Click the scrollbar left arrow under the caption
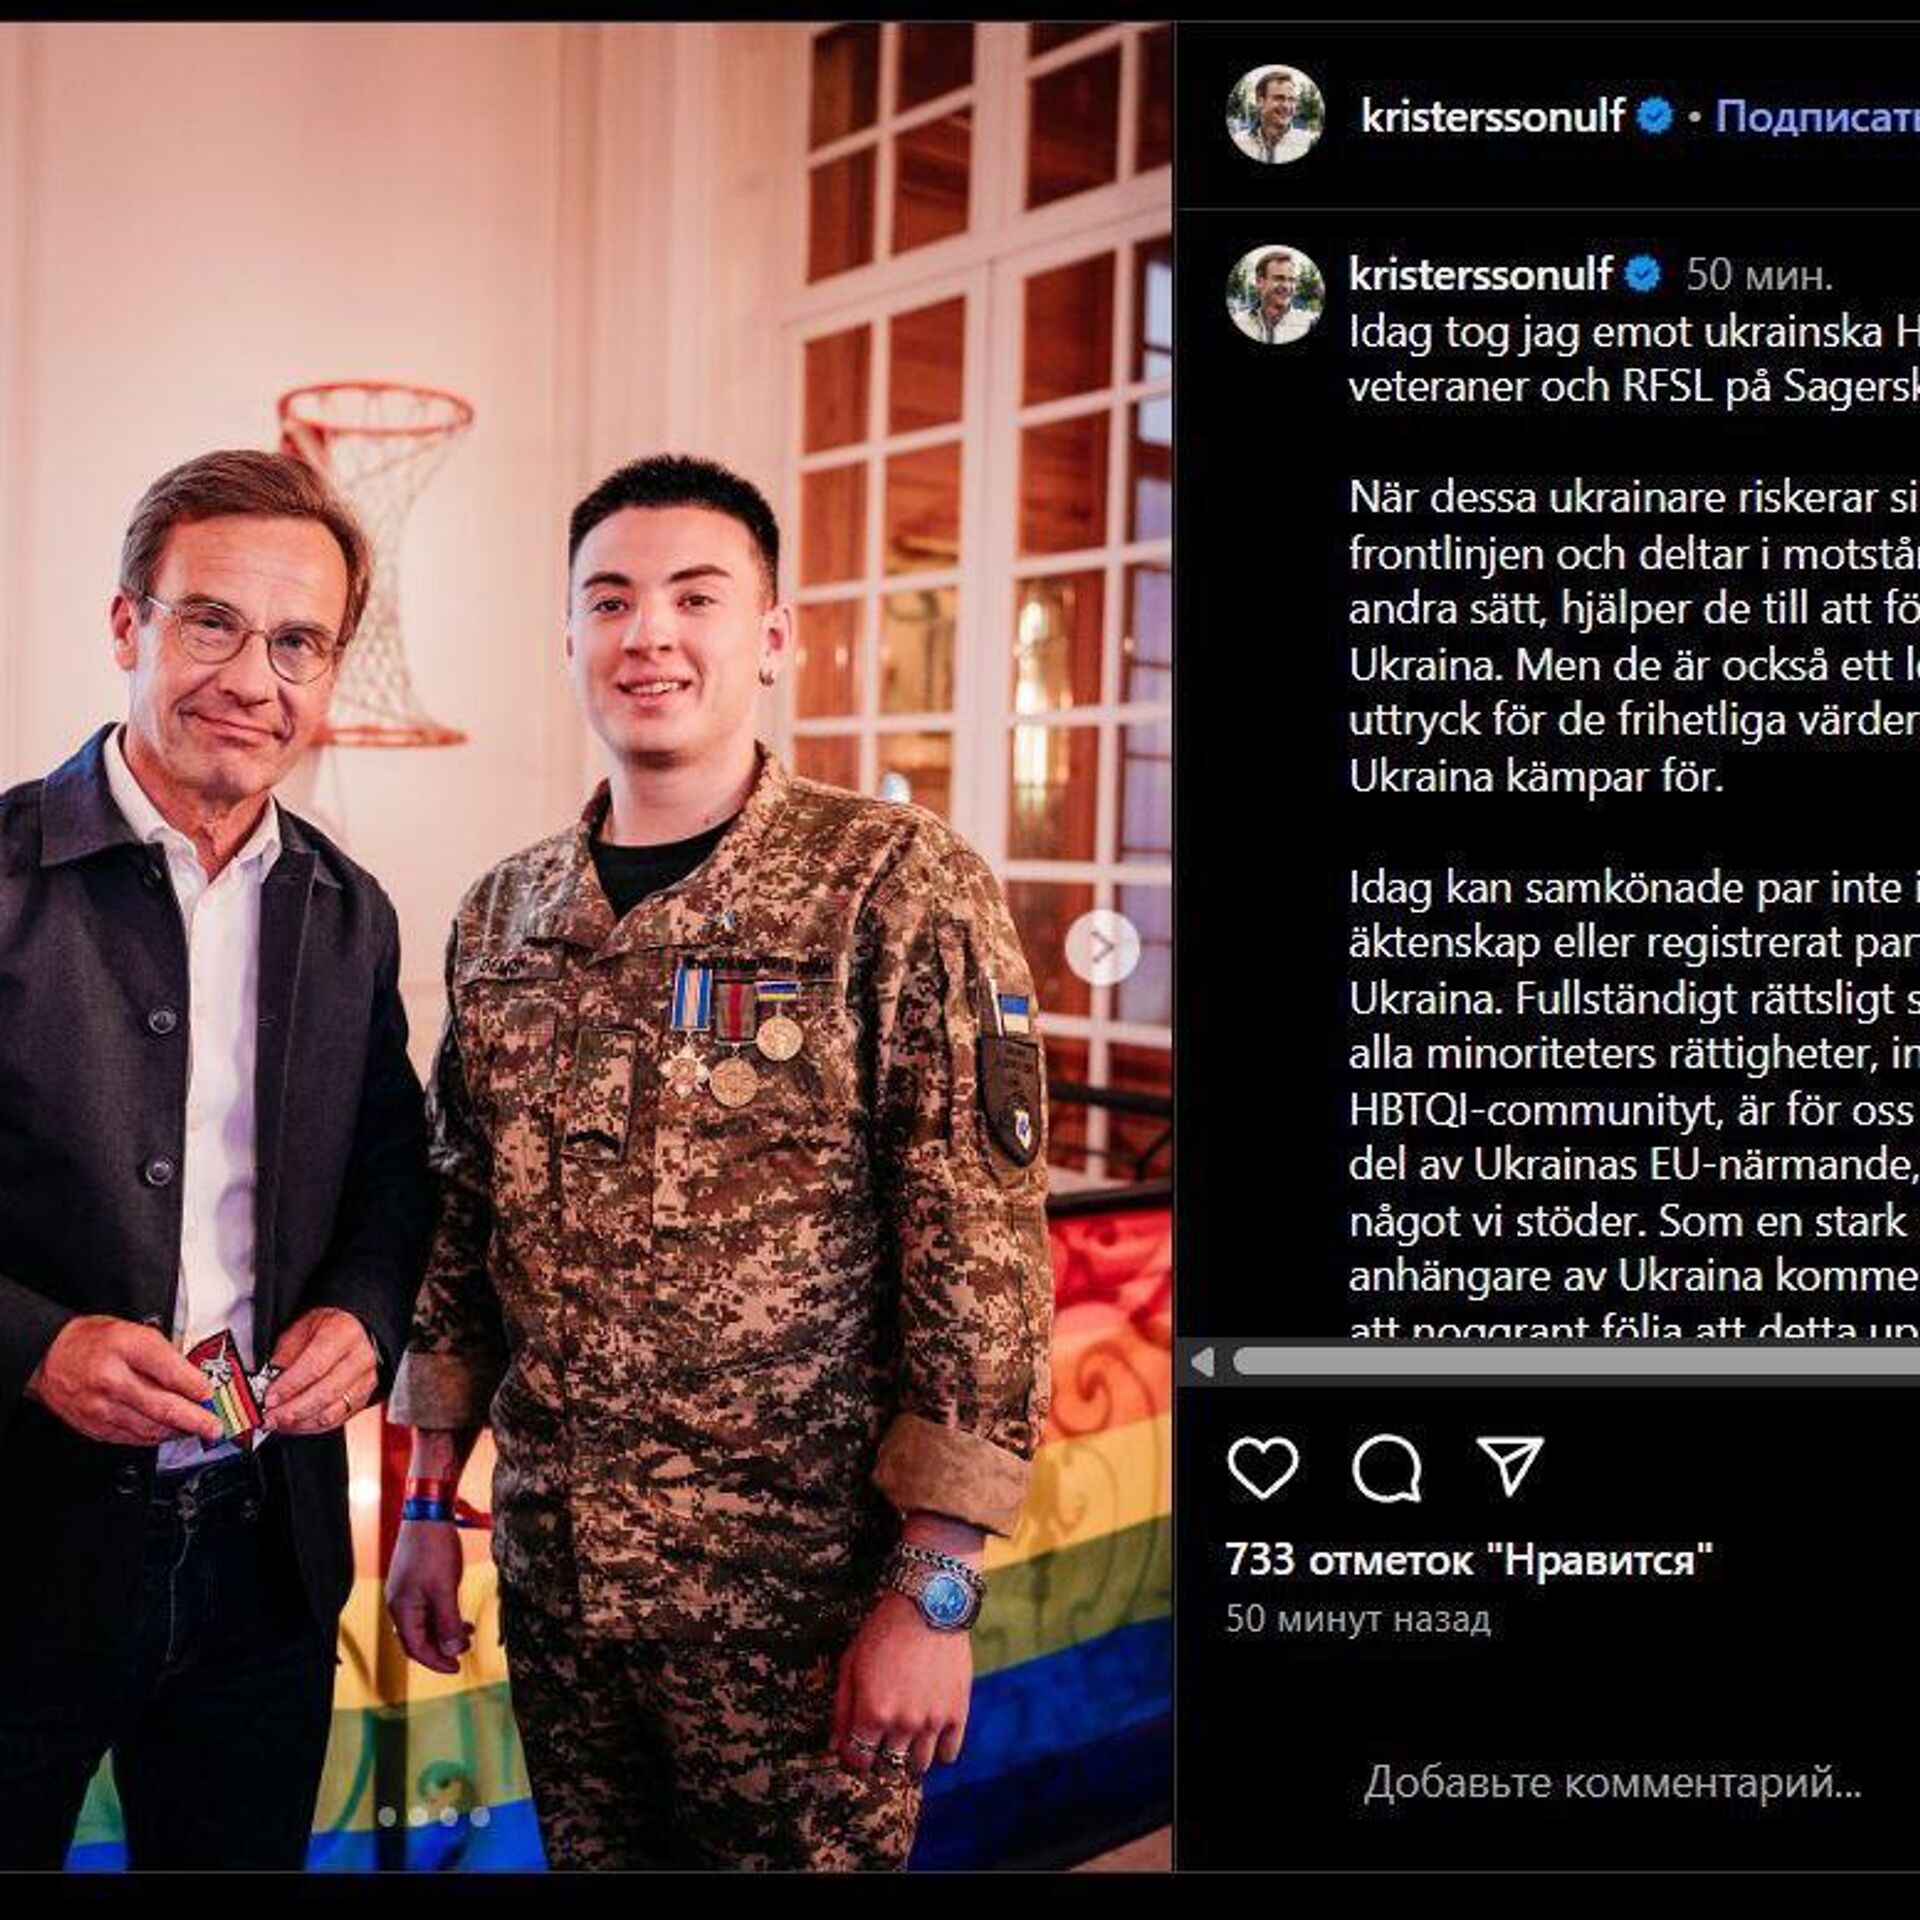1920x1920 pixels. point(1202,1361)
